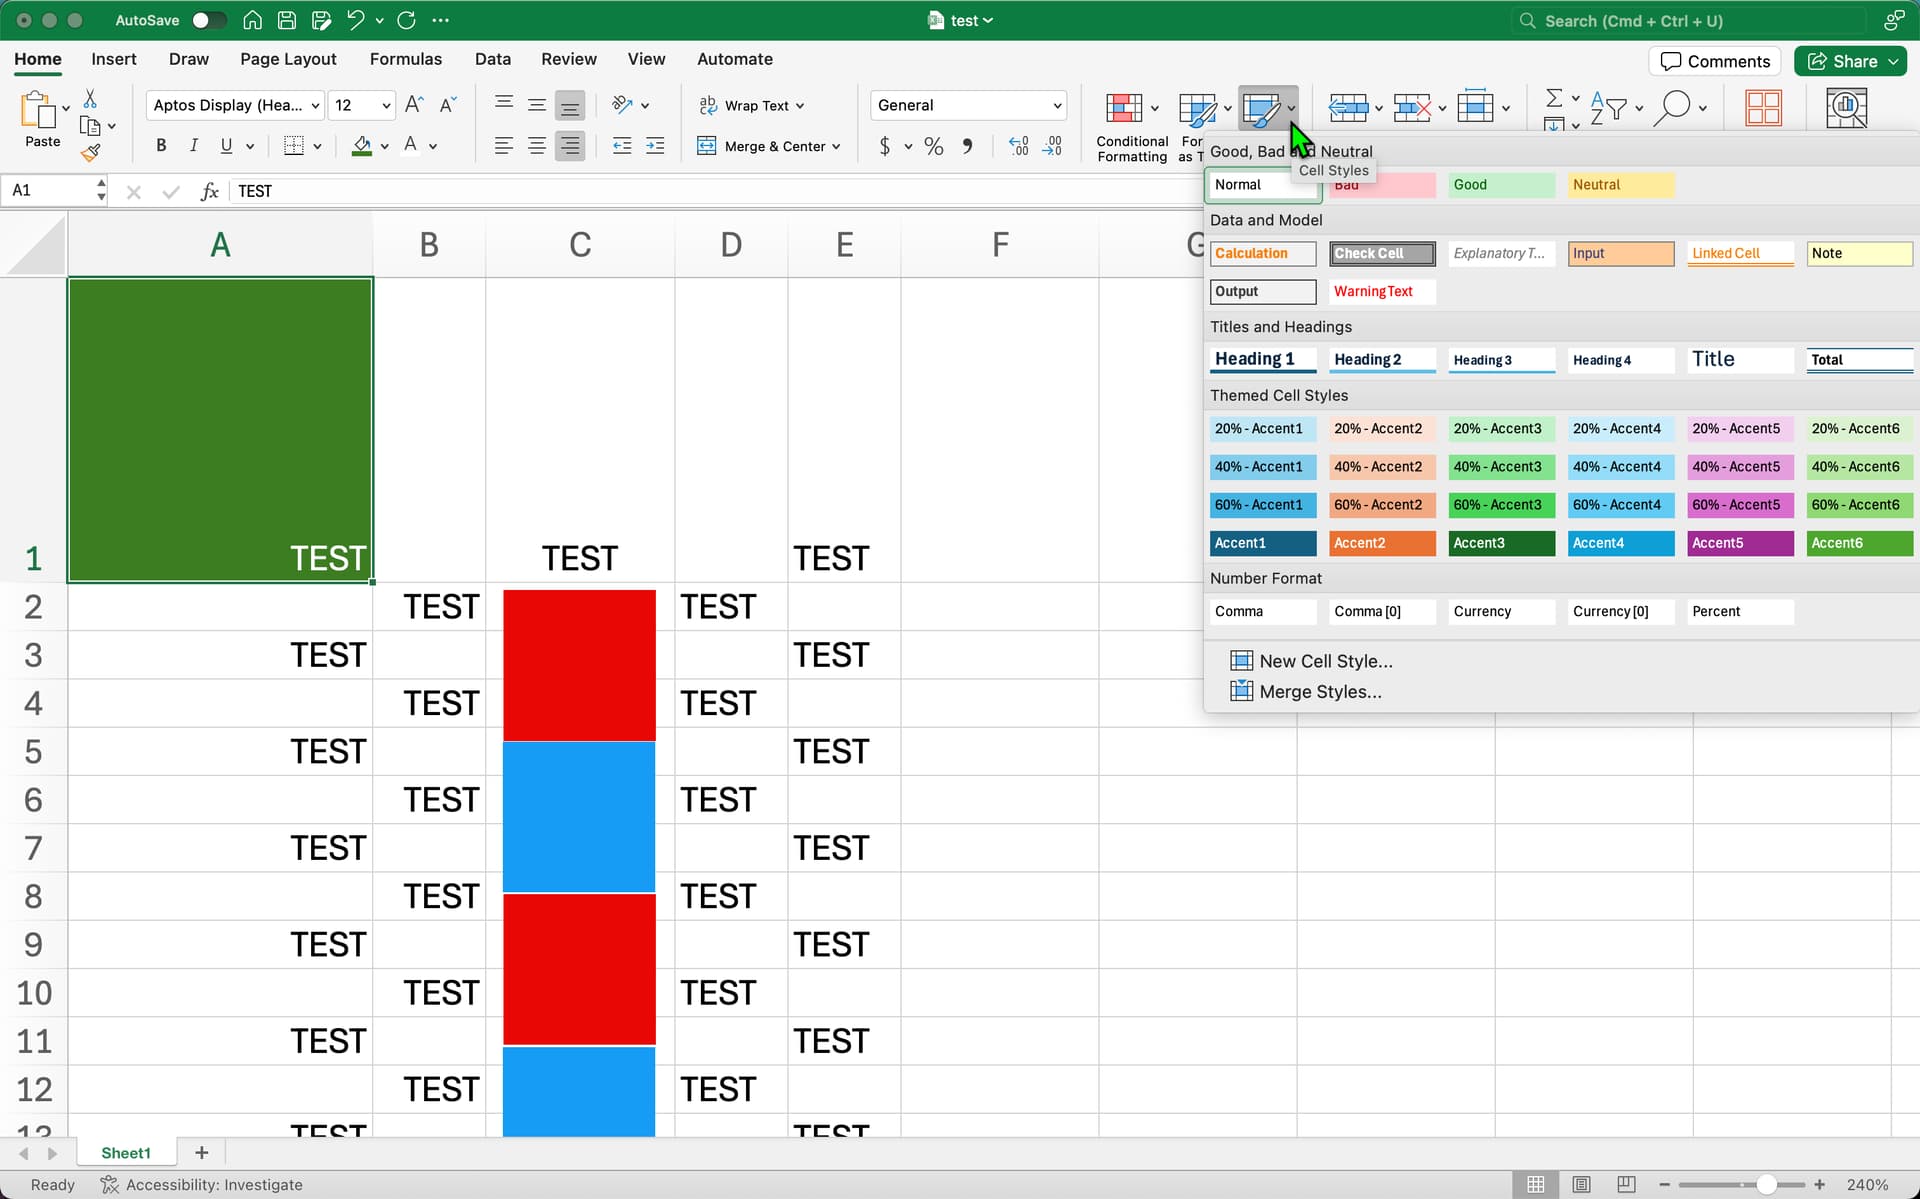Open the Automate ribbon tab
Image resolution: width=1920 pixels, height=1199 pixels.
[735, 59]
